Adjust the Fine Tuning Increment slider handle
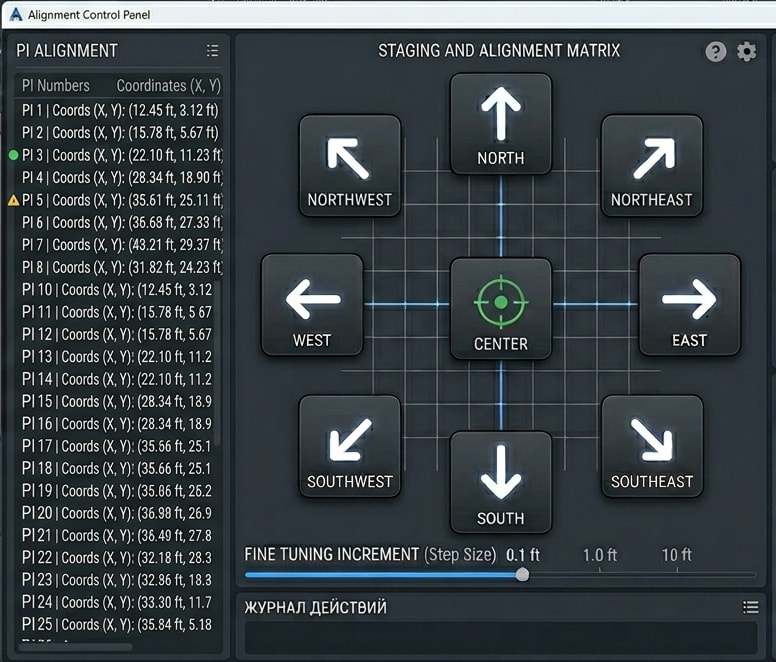Viewport: 776px width, 662px height. tap(522, 575)
